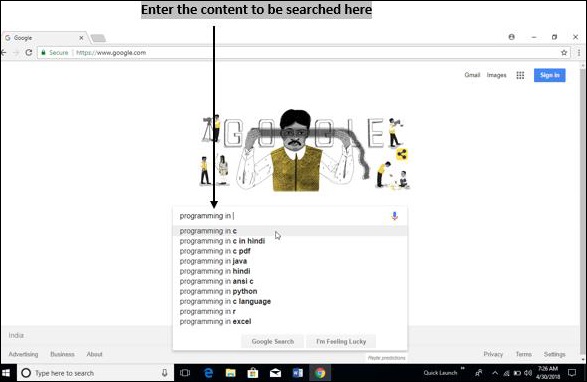
Task: Open the Business footer link
Action: coord(62,354)
